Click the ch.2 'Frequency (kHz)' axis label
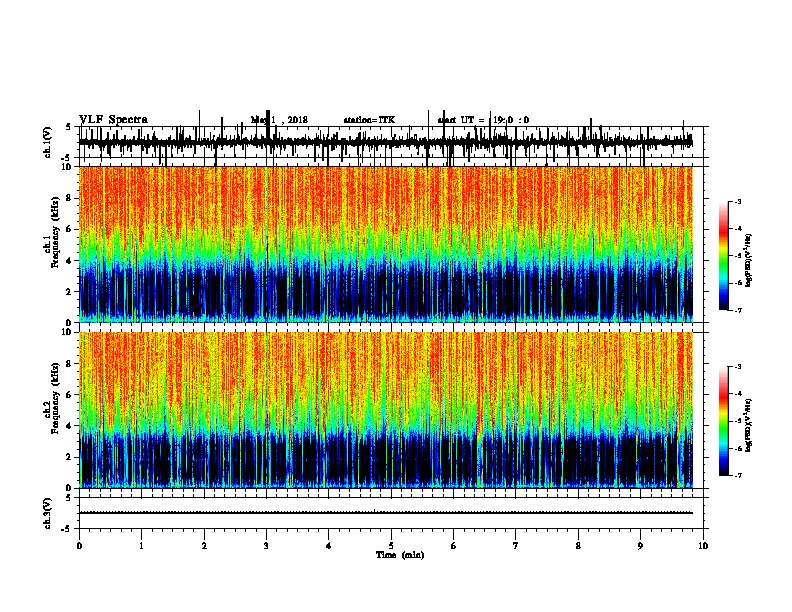 point(56,398)
